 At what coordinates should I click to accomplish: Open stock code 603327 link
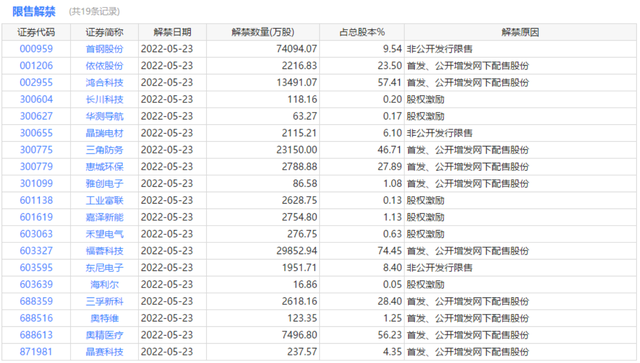(x=36, y=251)
